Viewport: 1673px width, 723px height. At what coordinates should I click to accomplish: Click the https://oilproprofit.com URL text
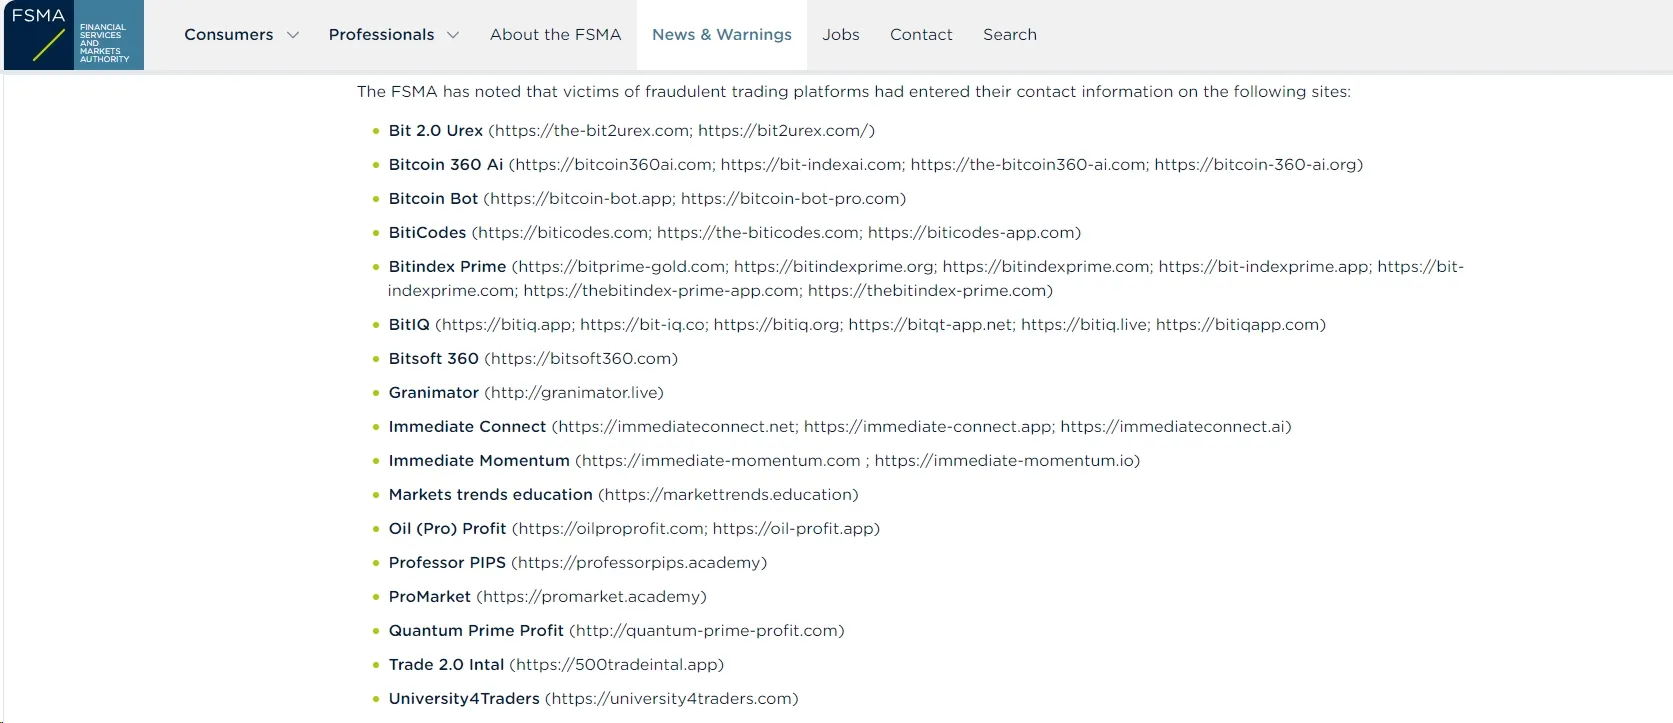pos(611,529)
